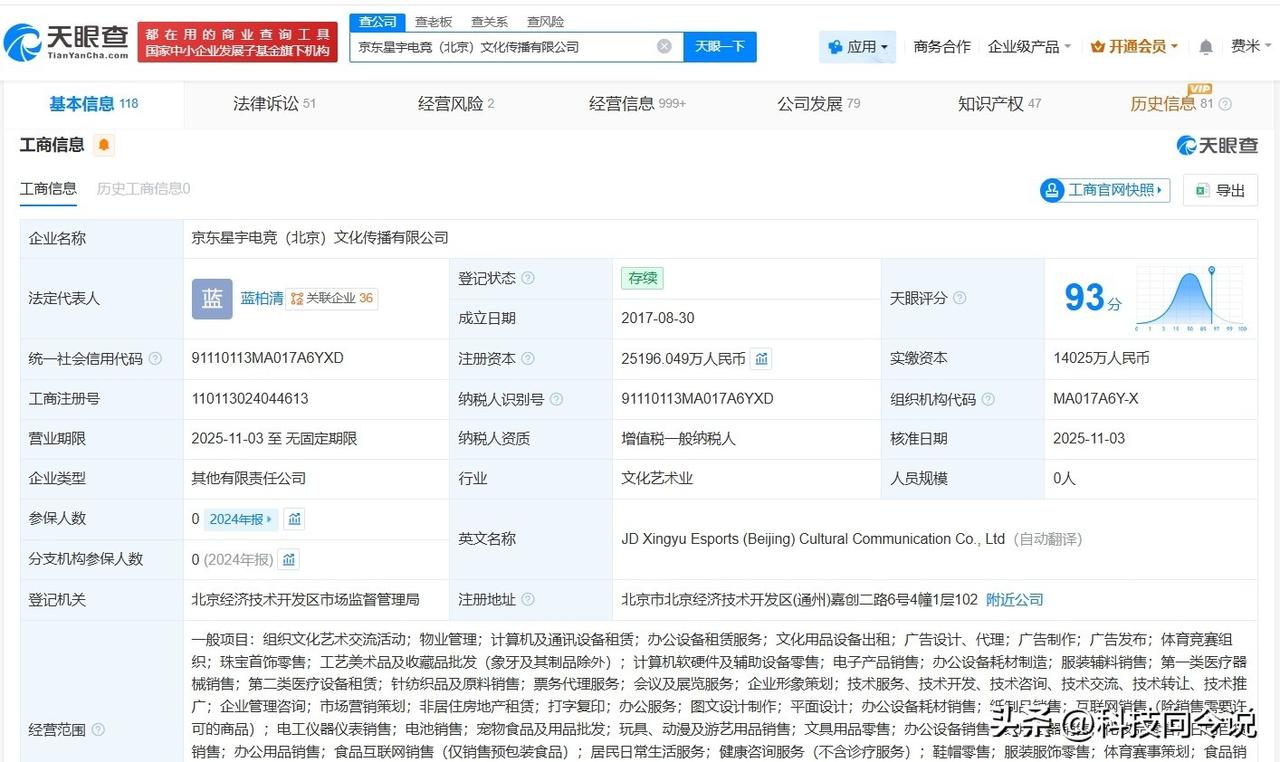The height and width of the screenshot is (762, 1280).
Task: Click the 导出 export button
Action: [x=1220, y=190]
